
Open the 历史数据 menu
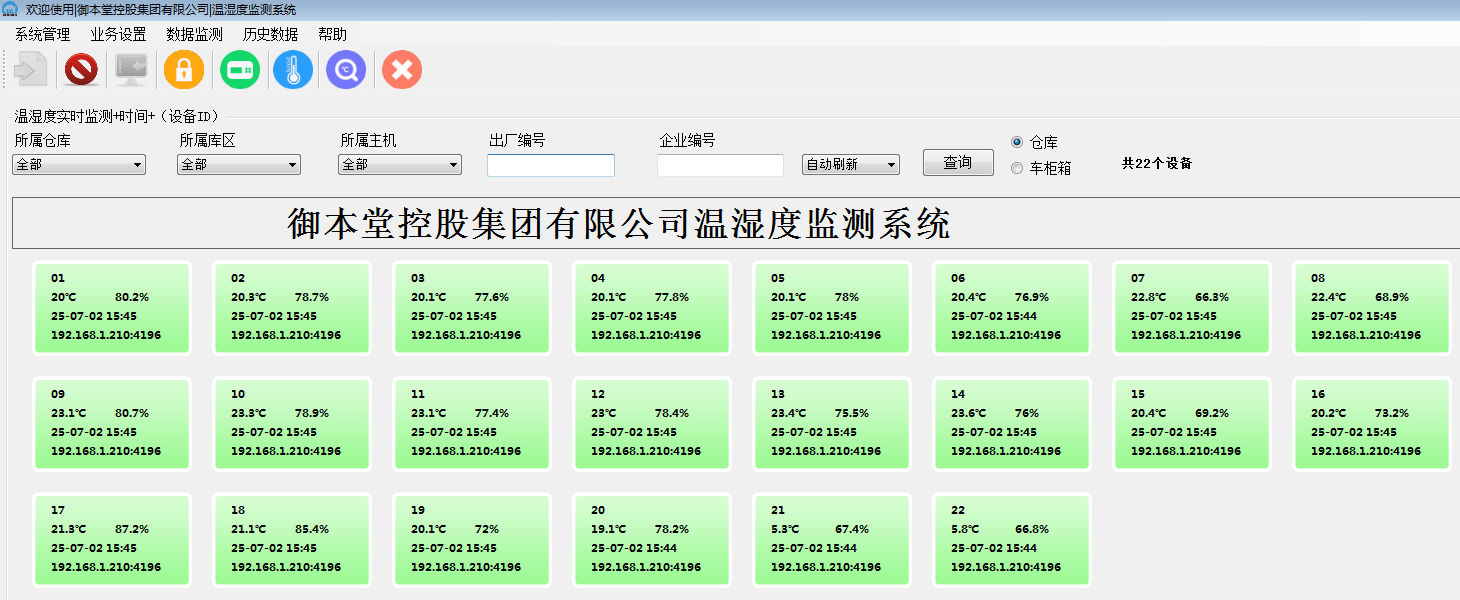tap(270, 34)
